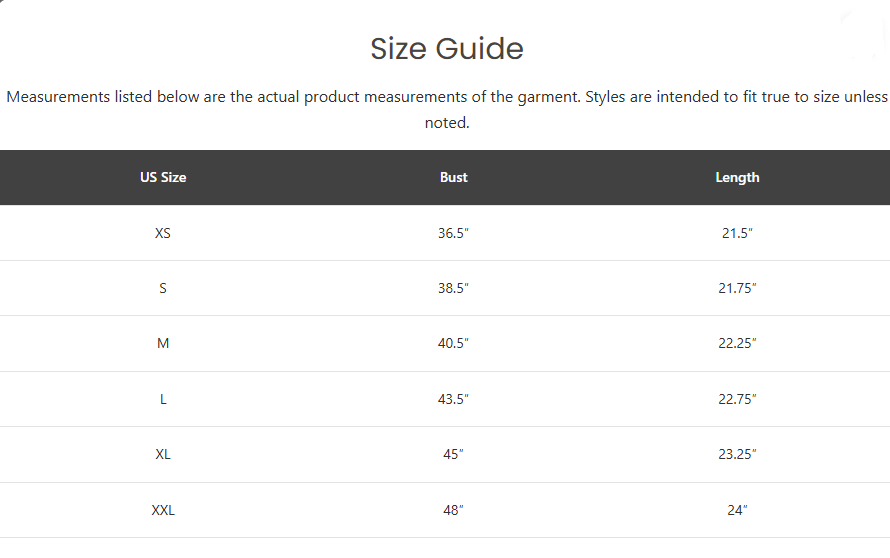Screen dimensions: 890x558
Task: Select length value 24"
Action: point(737,510)
